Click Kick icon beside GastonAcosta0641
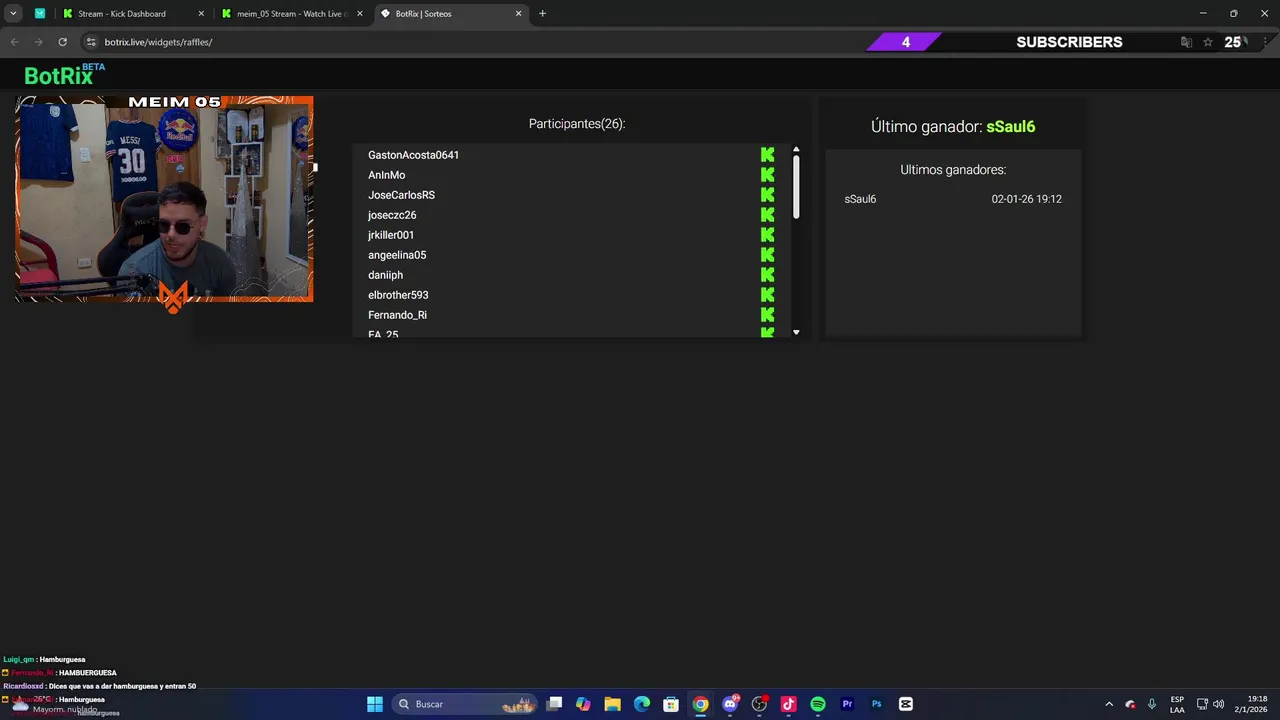Image resolution: width=1280 pixels, height=720 pixels. 767,155
